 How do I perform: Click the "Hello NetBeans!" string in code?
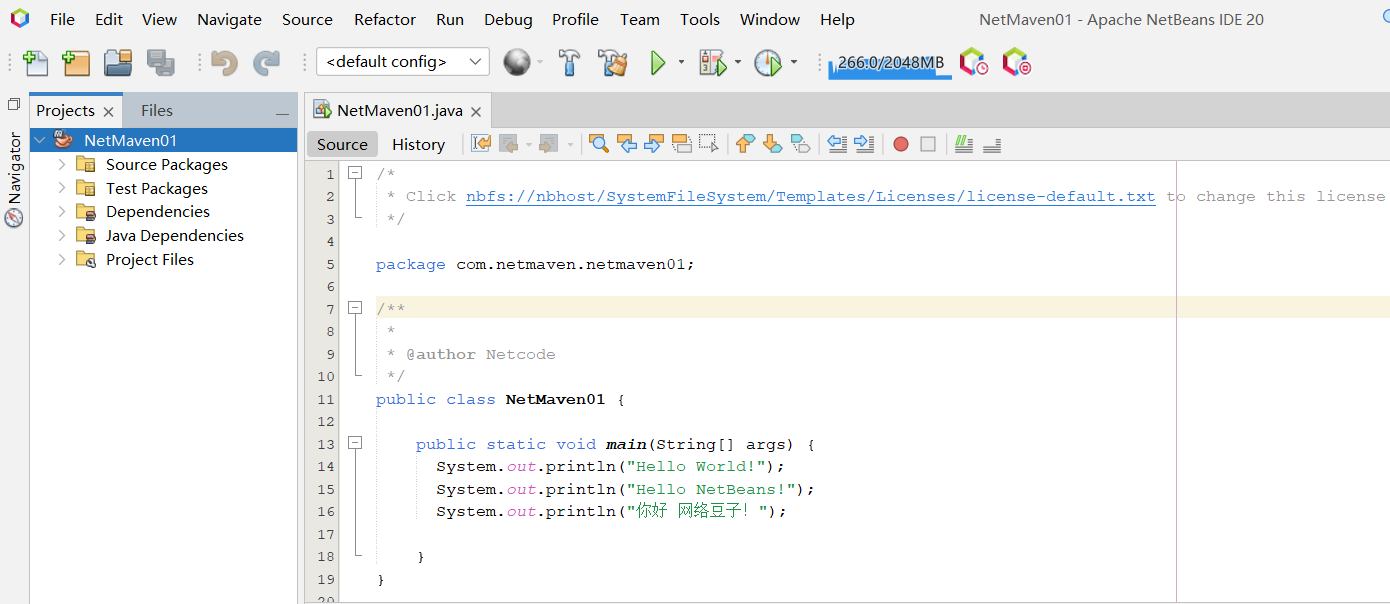[711, 489]
